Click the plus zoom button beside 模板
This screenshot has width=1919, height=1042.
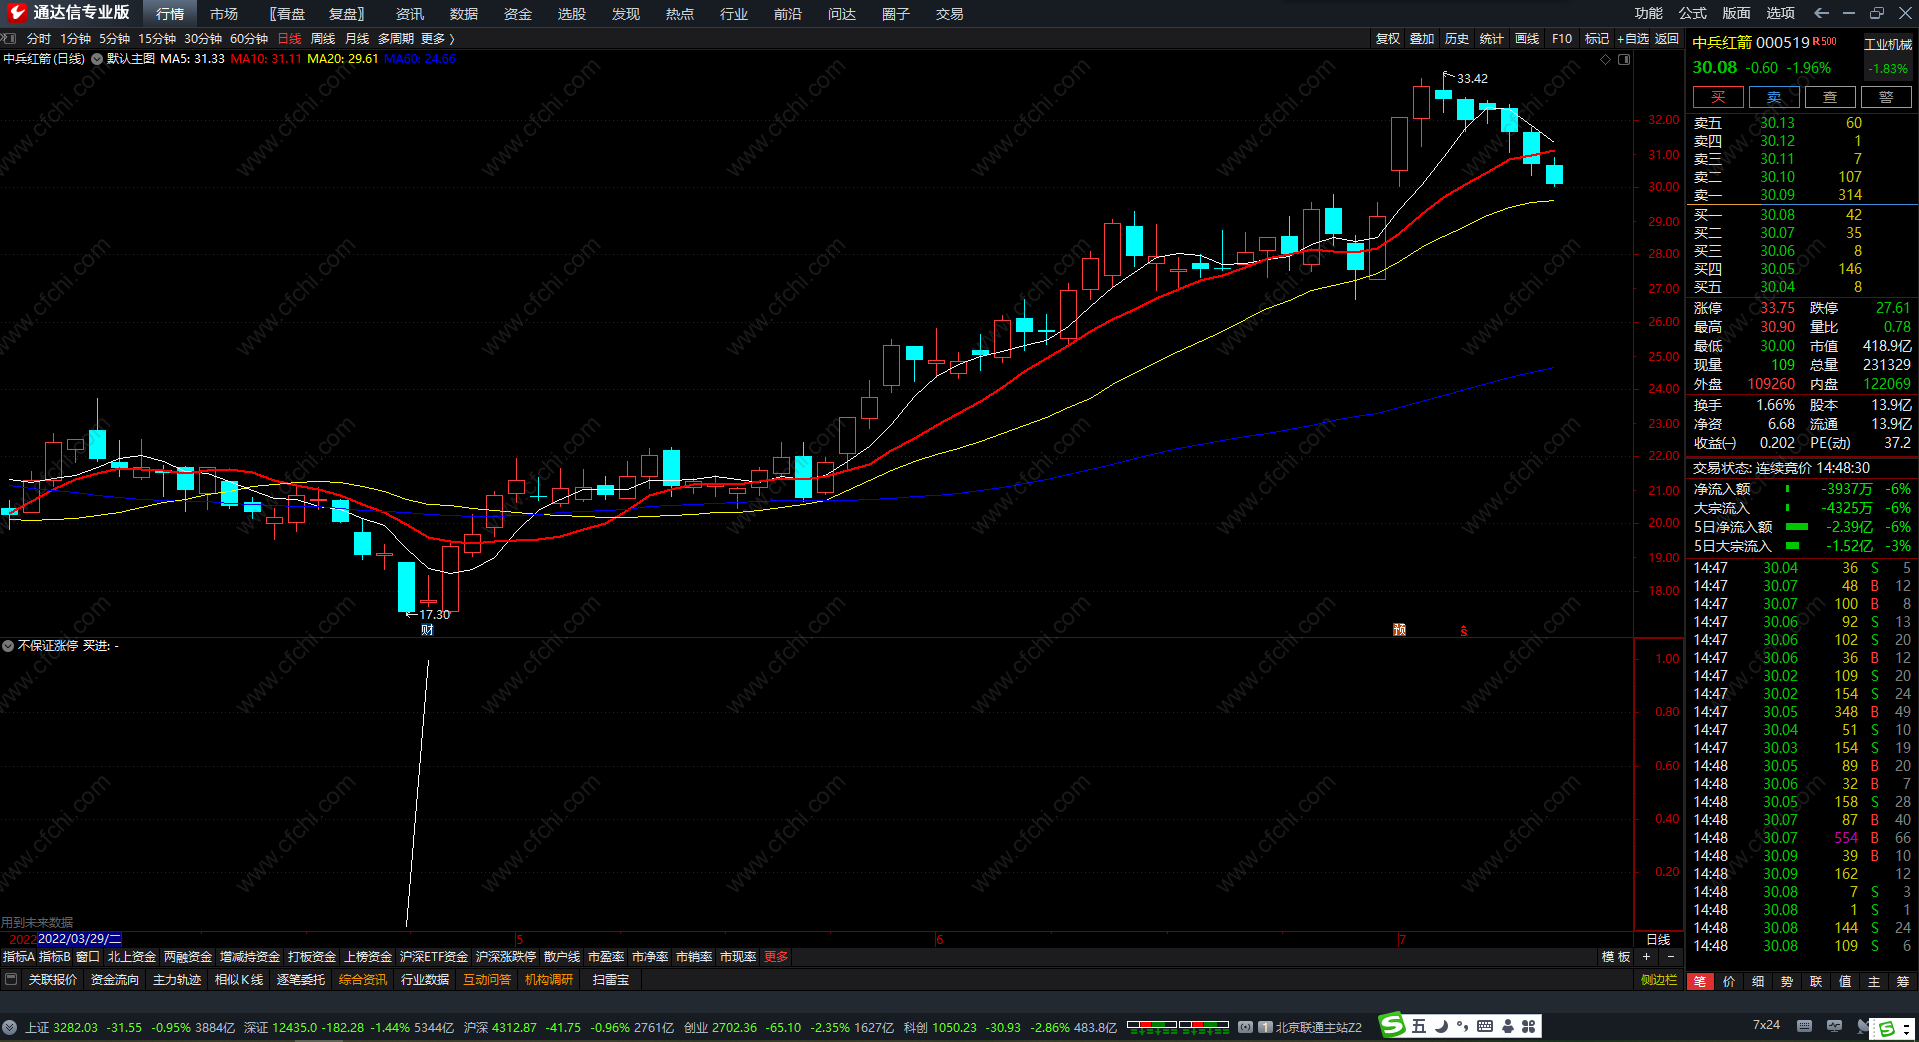(x=1646, y=957)
